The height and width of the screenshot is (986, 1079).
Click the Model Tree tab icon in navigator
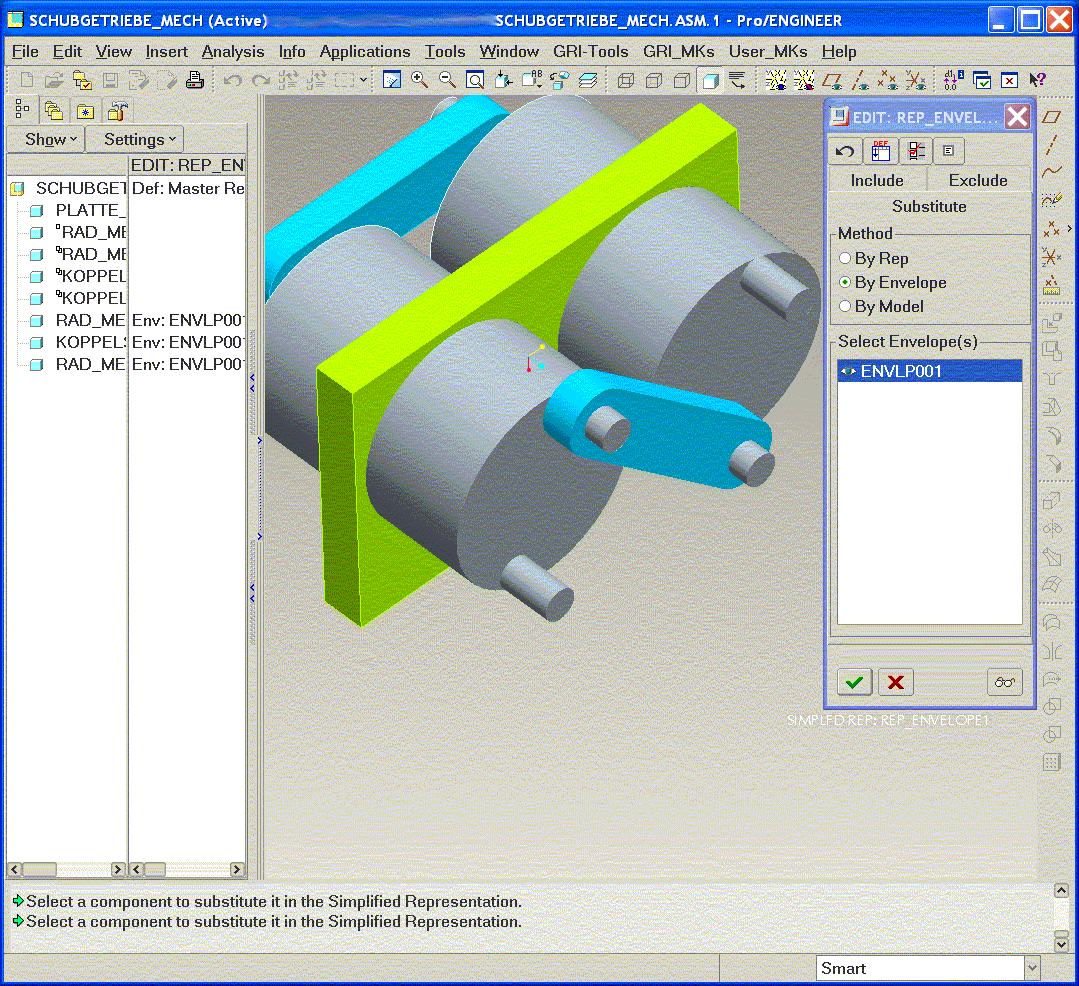point(22,110)
